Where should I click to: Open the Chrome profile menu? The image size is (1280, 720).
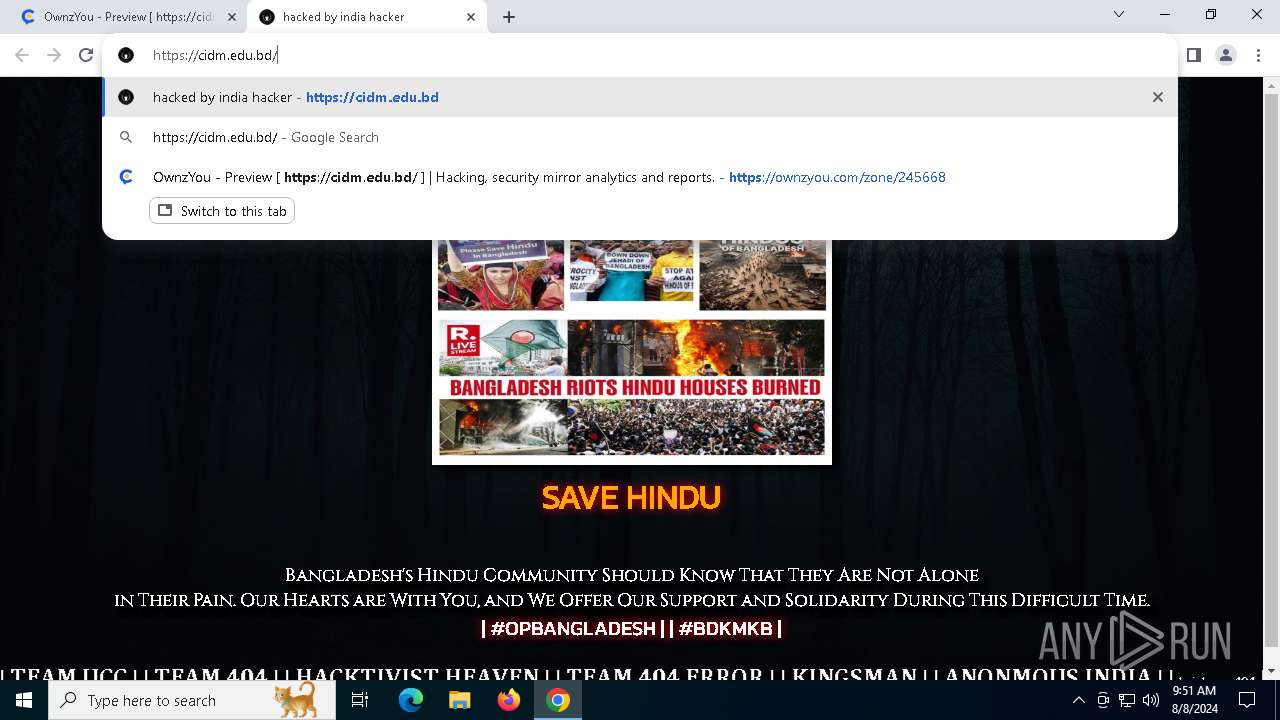[x=1226, y=55]
